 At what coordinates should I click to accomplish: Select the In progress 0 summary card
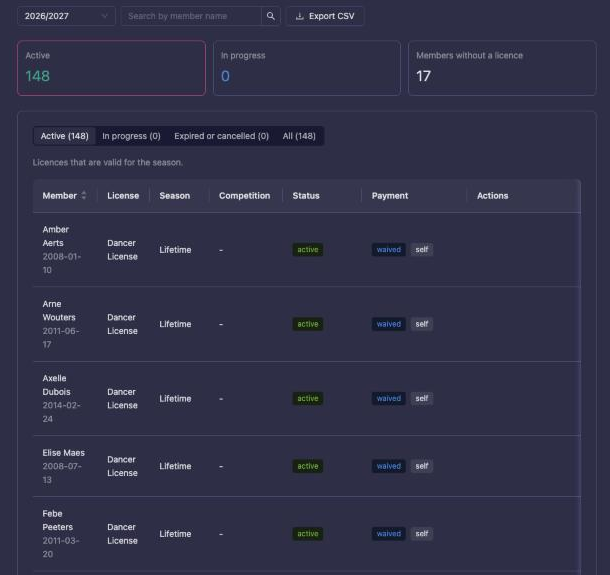point(307,68)
